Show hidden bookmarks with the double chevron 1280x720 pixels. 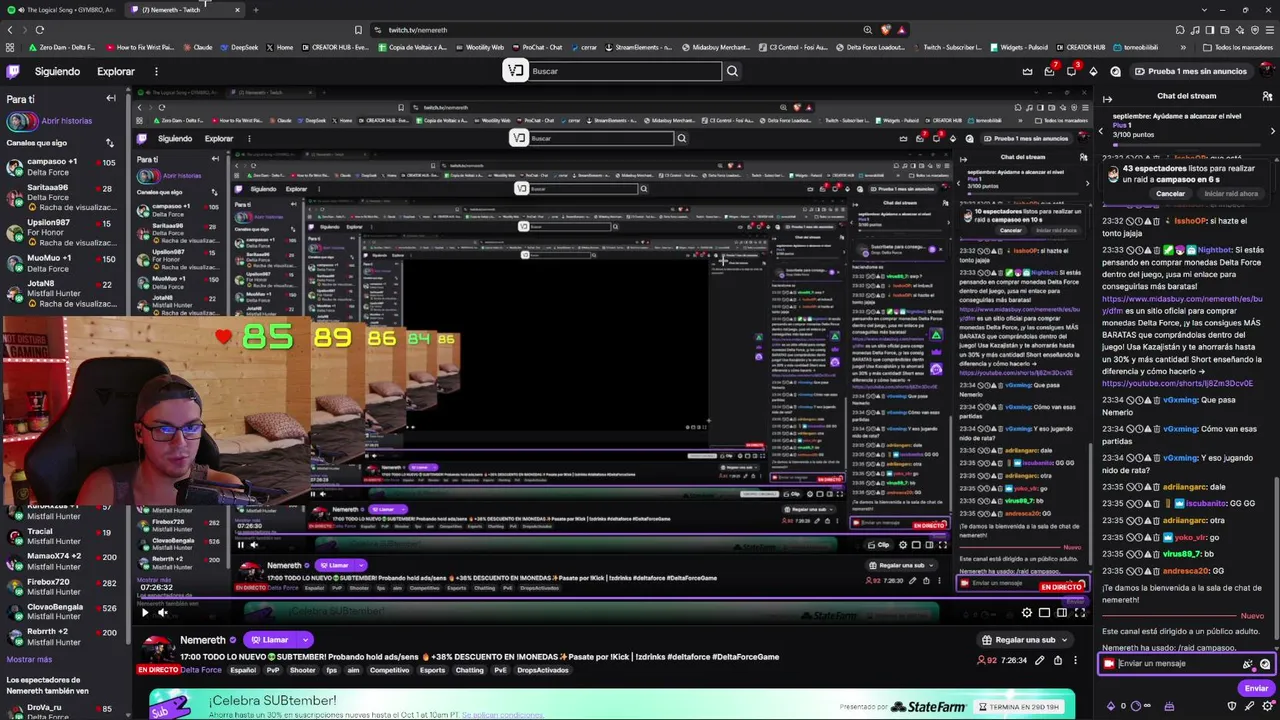[x=1183, y=47]
